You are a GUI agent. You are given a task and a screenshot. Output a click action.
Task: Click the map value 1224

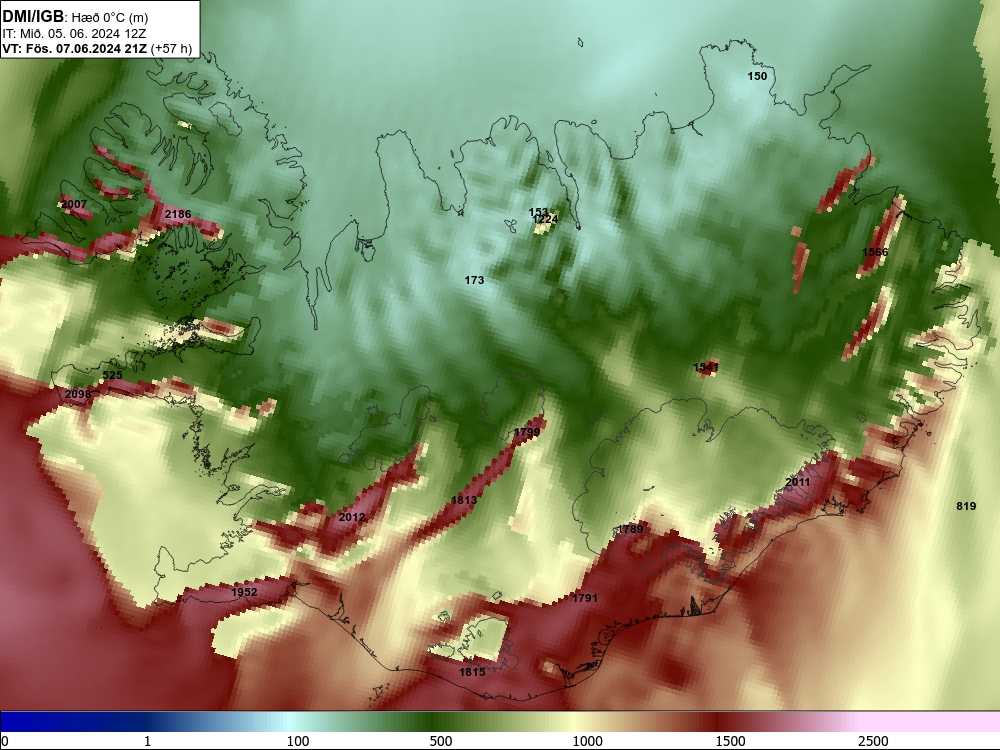click(545, 219)
